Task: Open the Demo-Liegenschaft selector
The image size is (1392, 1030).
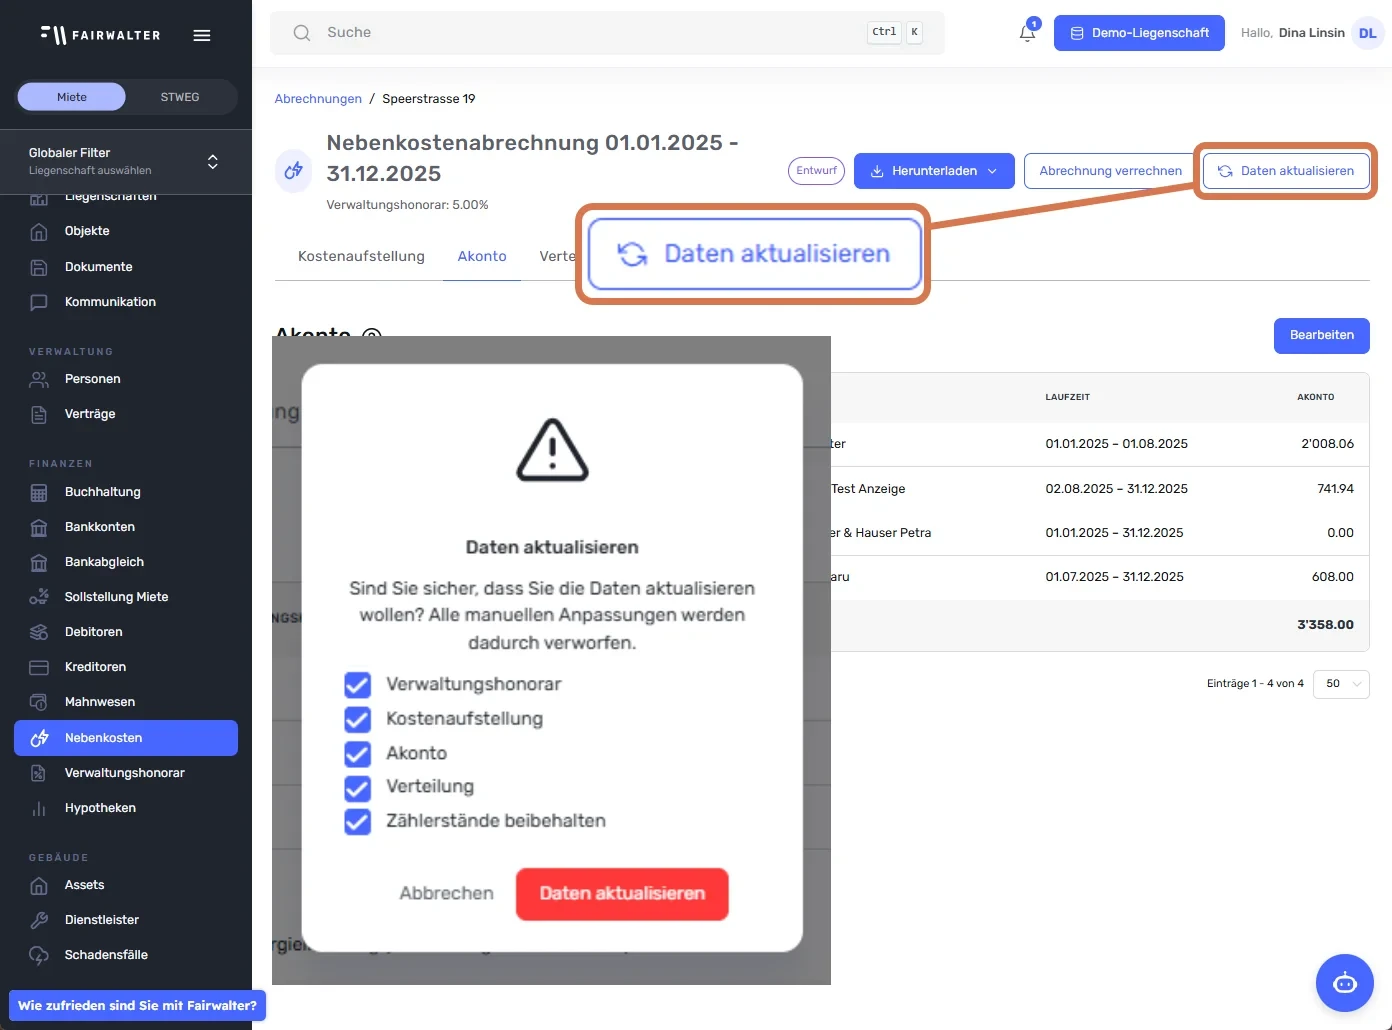Action: pos(1139,33)
